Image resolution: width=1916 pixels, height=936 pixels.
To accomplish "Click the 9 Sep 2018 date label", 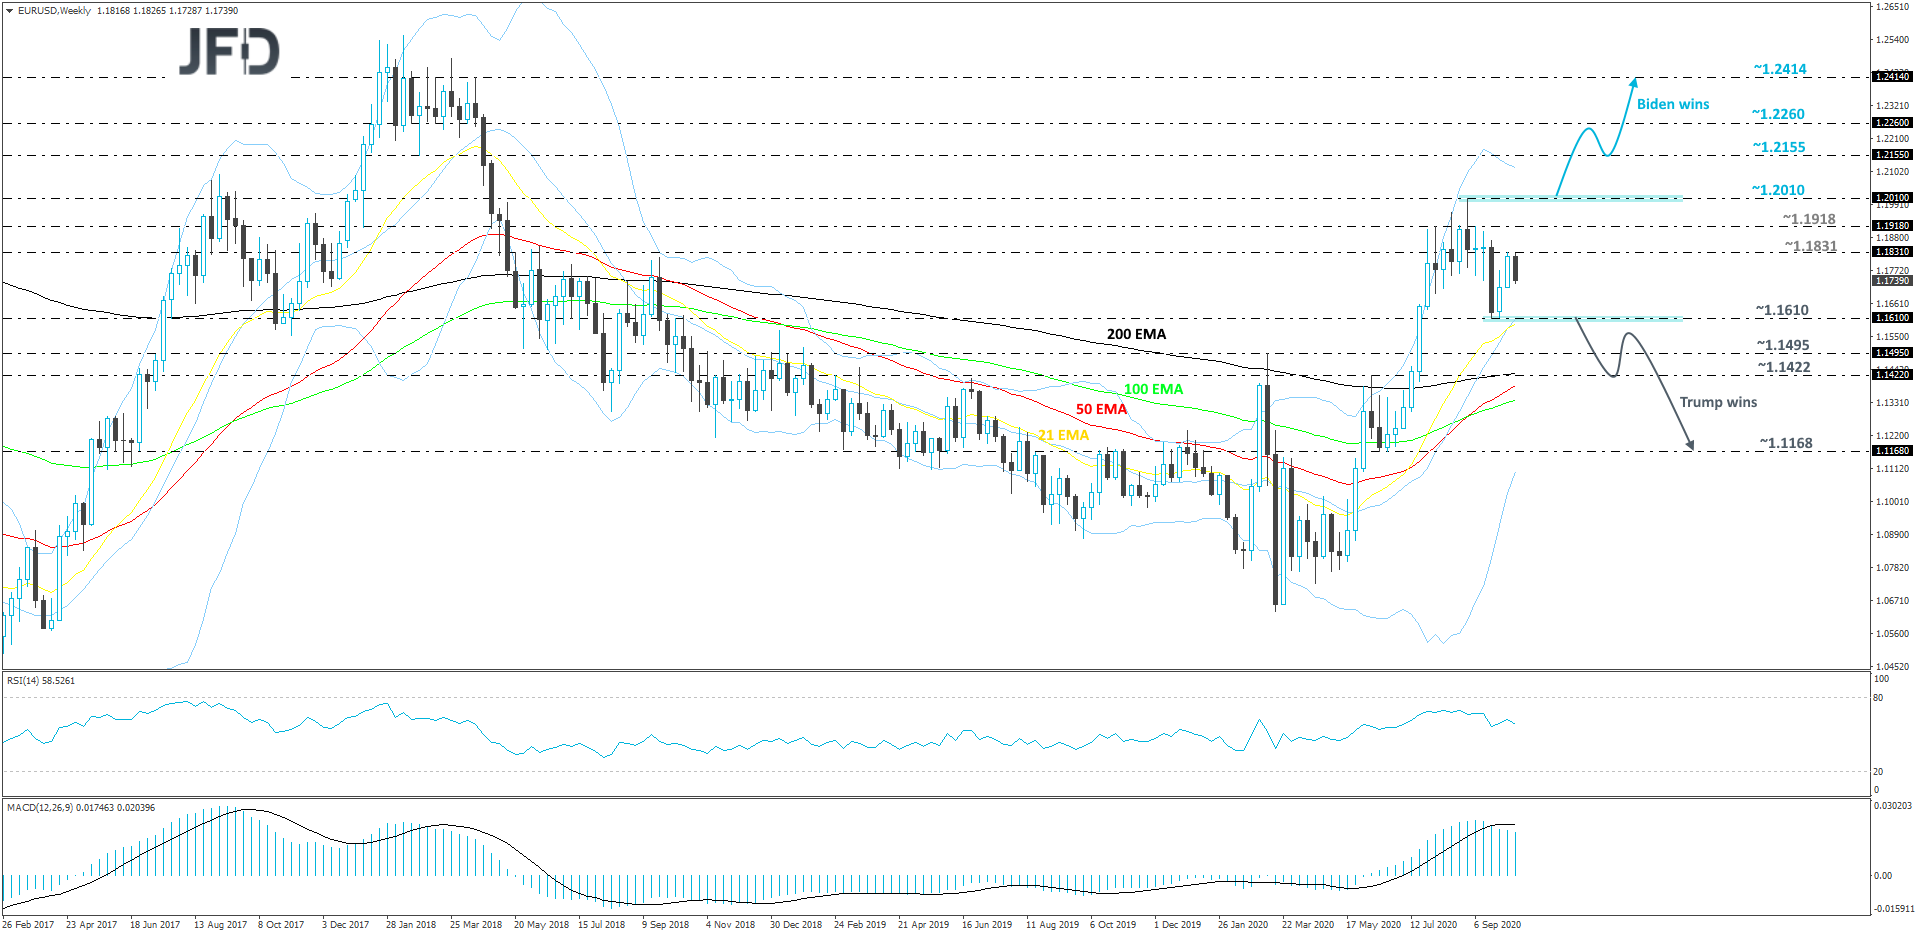I will pyautogui.click(x=665, y=925).
